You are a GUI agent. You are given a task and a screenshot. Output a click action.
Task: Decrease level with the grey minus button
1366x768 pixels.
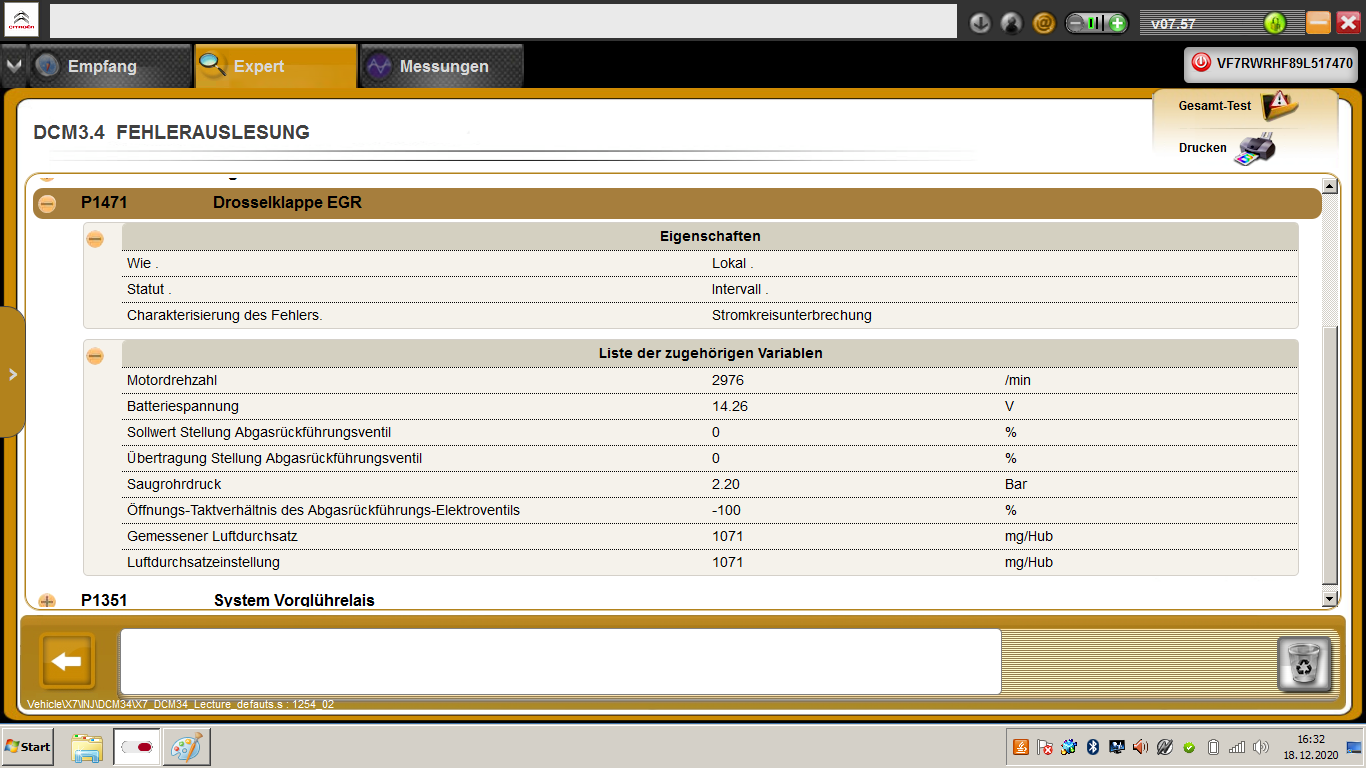pos(1076,23)
